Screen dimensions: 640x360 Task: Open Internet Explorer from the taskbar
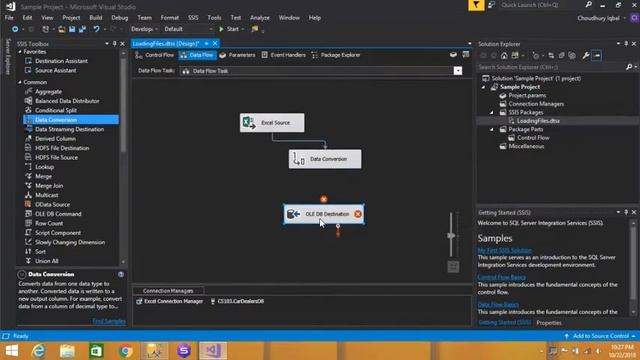click(x=39, y=351)
